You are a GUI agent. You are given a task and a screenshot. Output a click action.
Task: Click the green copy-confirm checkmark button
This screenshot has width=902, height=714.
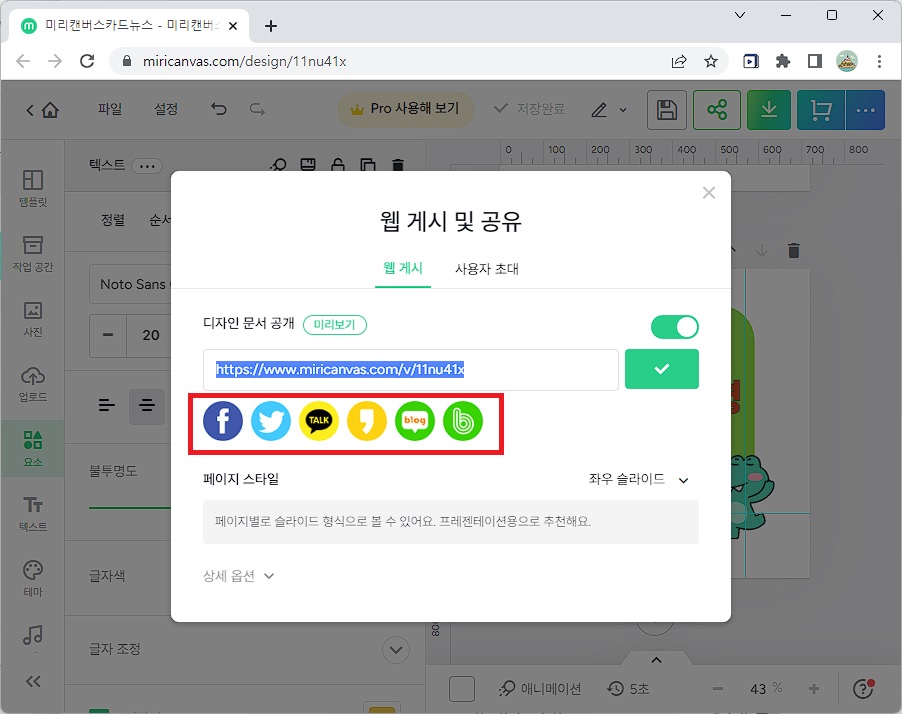pyautogui.click(x=662, y=369)
